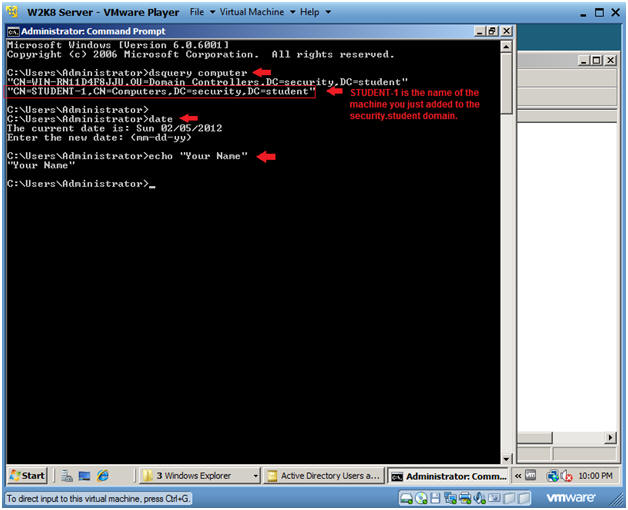Click 'The current date is: Sun 02/05/2012'

pos(115,128)
